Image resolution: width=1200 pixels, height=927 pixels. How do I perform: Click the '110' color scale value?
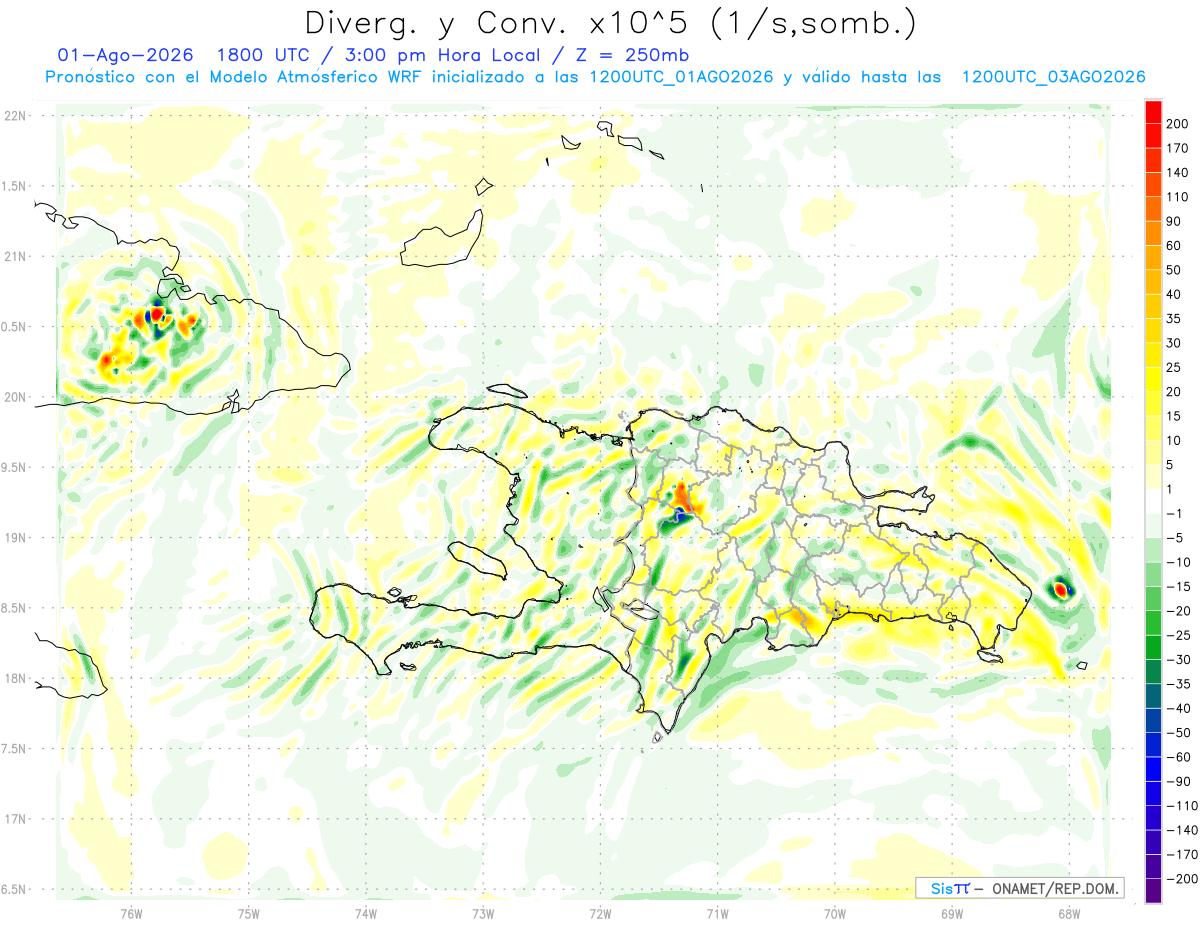tap(1178, 197)
